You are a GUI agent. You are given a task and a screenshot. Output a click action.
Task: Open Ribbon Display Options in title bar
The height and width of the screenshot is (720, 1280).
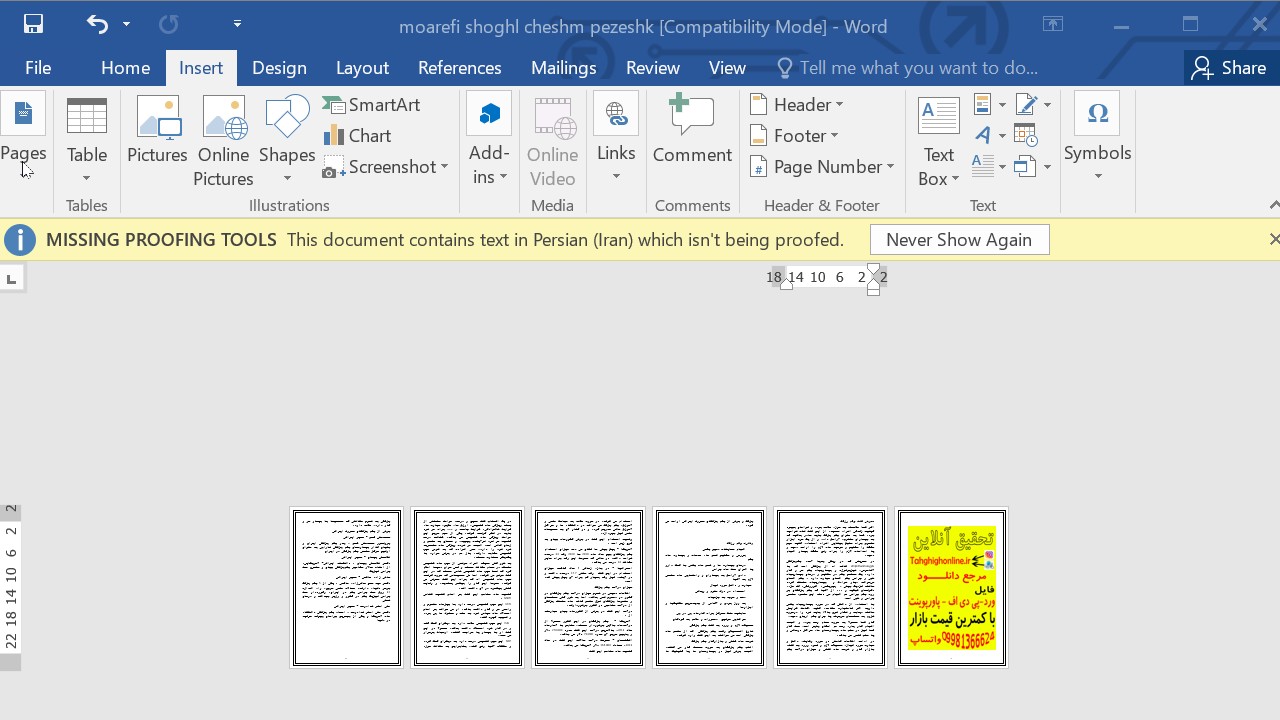coord(1053,24)
